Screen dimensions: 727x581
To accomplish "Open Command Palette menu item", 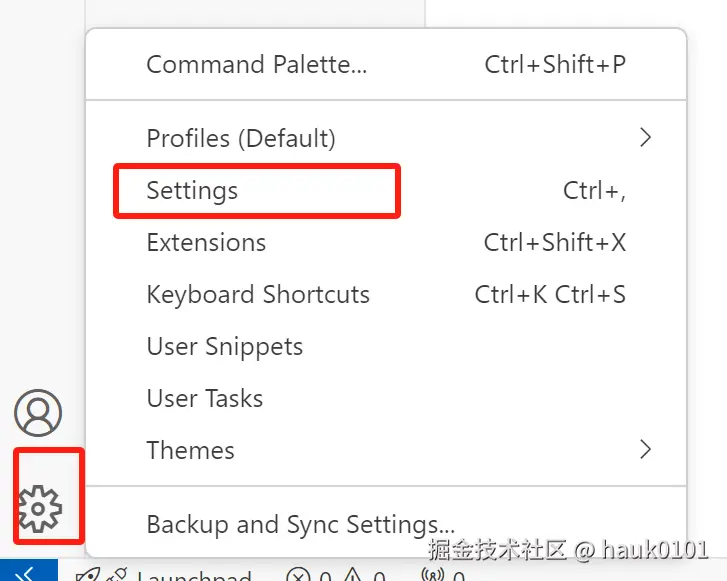I will (257, 65).
